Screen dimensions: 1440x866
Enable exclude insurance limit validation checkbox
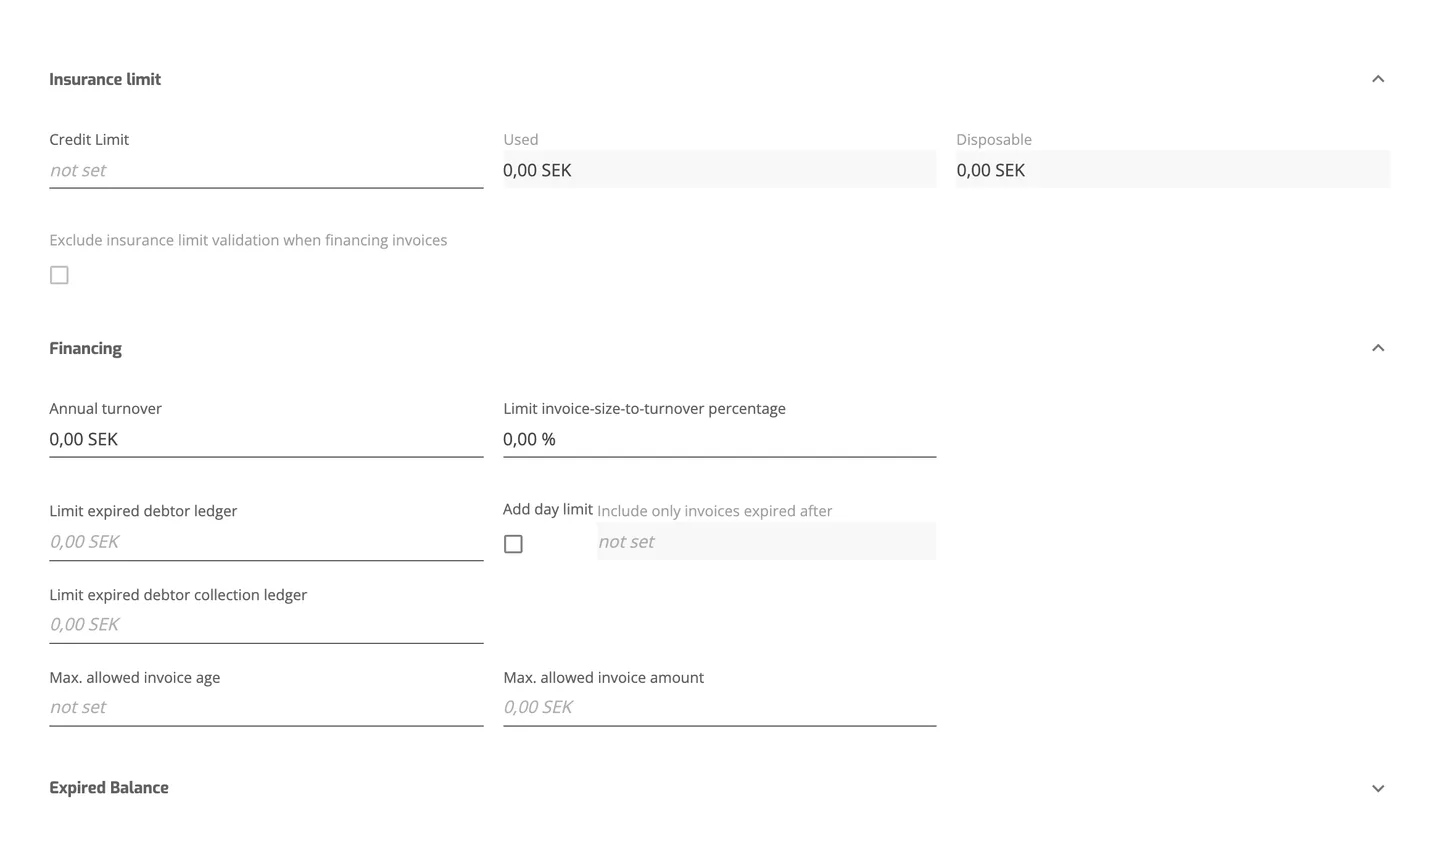coord(59,275)
